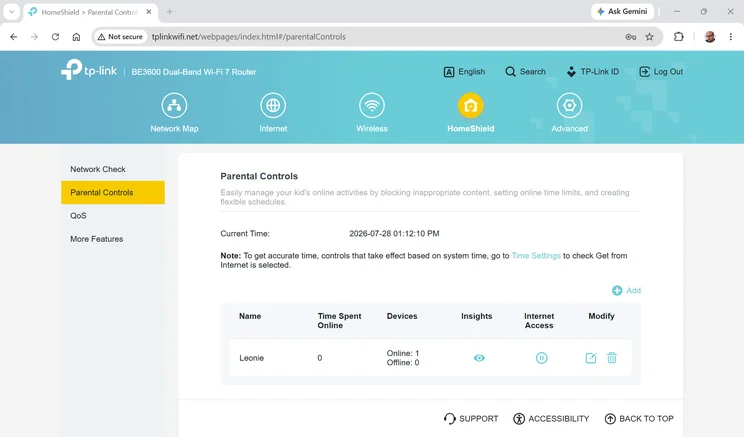The height and width of the screenshot is (437, 744).
Task: Select Parental Controls in sidebar
Action: [x=113, y=192]
